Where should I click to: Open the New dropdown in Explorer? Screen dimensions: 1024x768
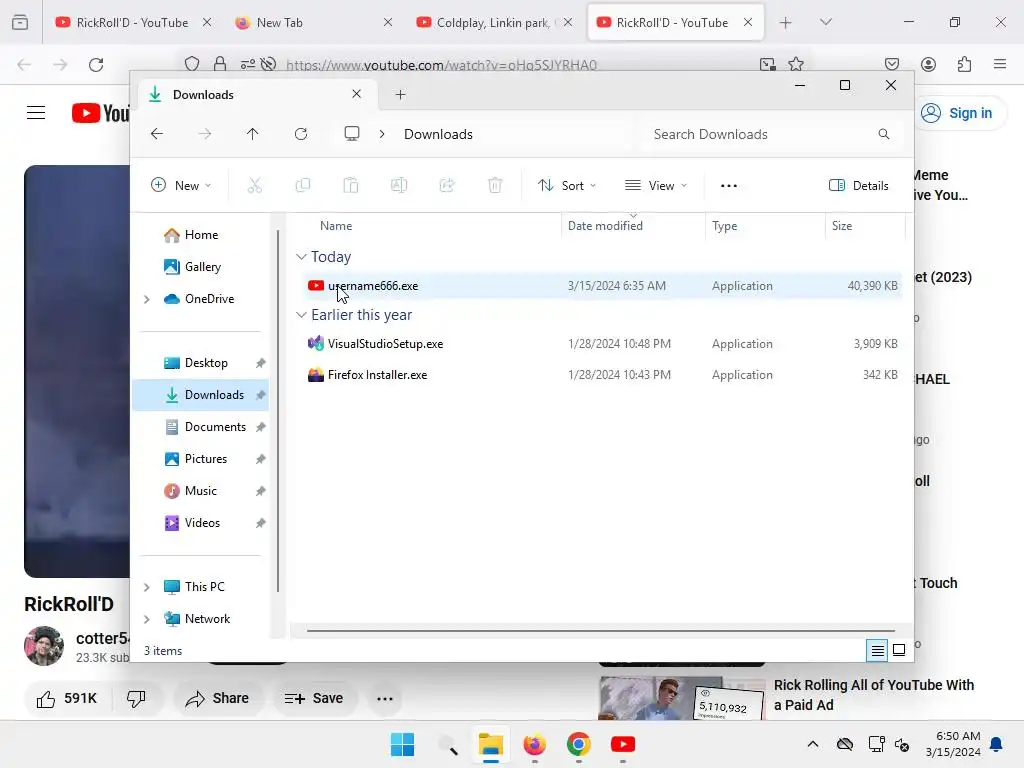tap(181, 185)
